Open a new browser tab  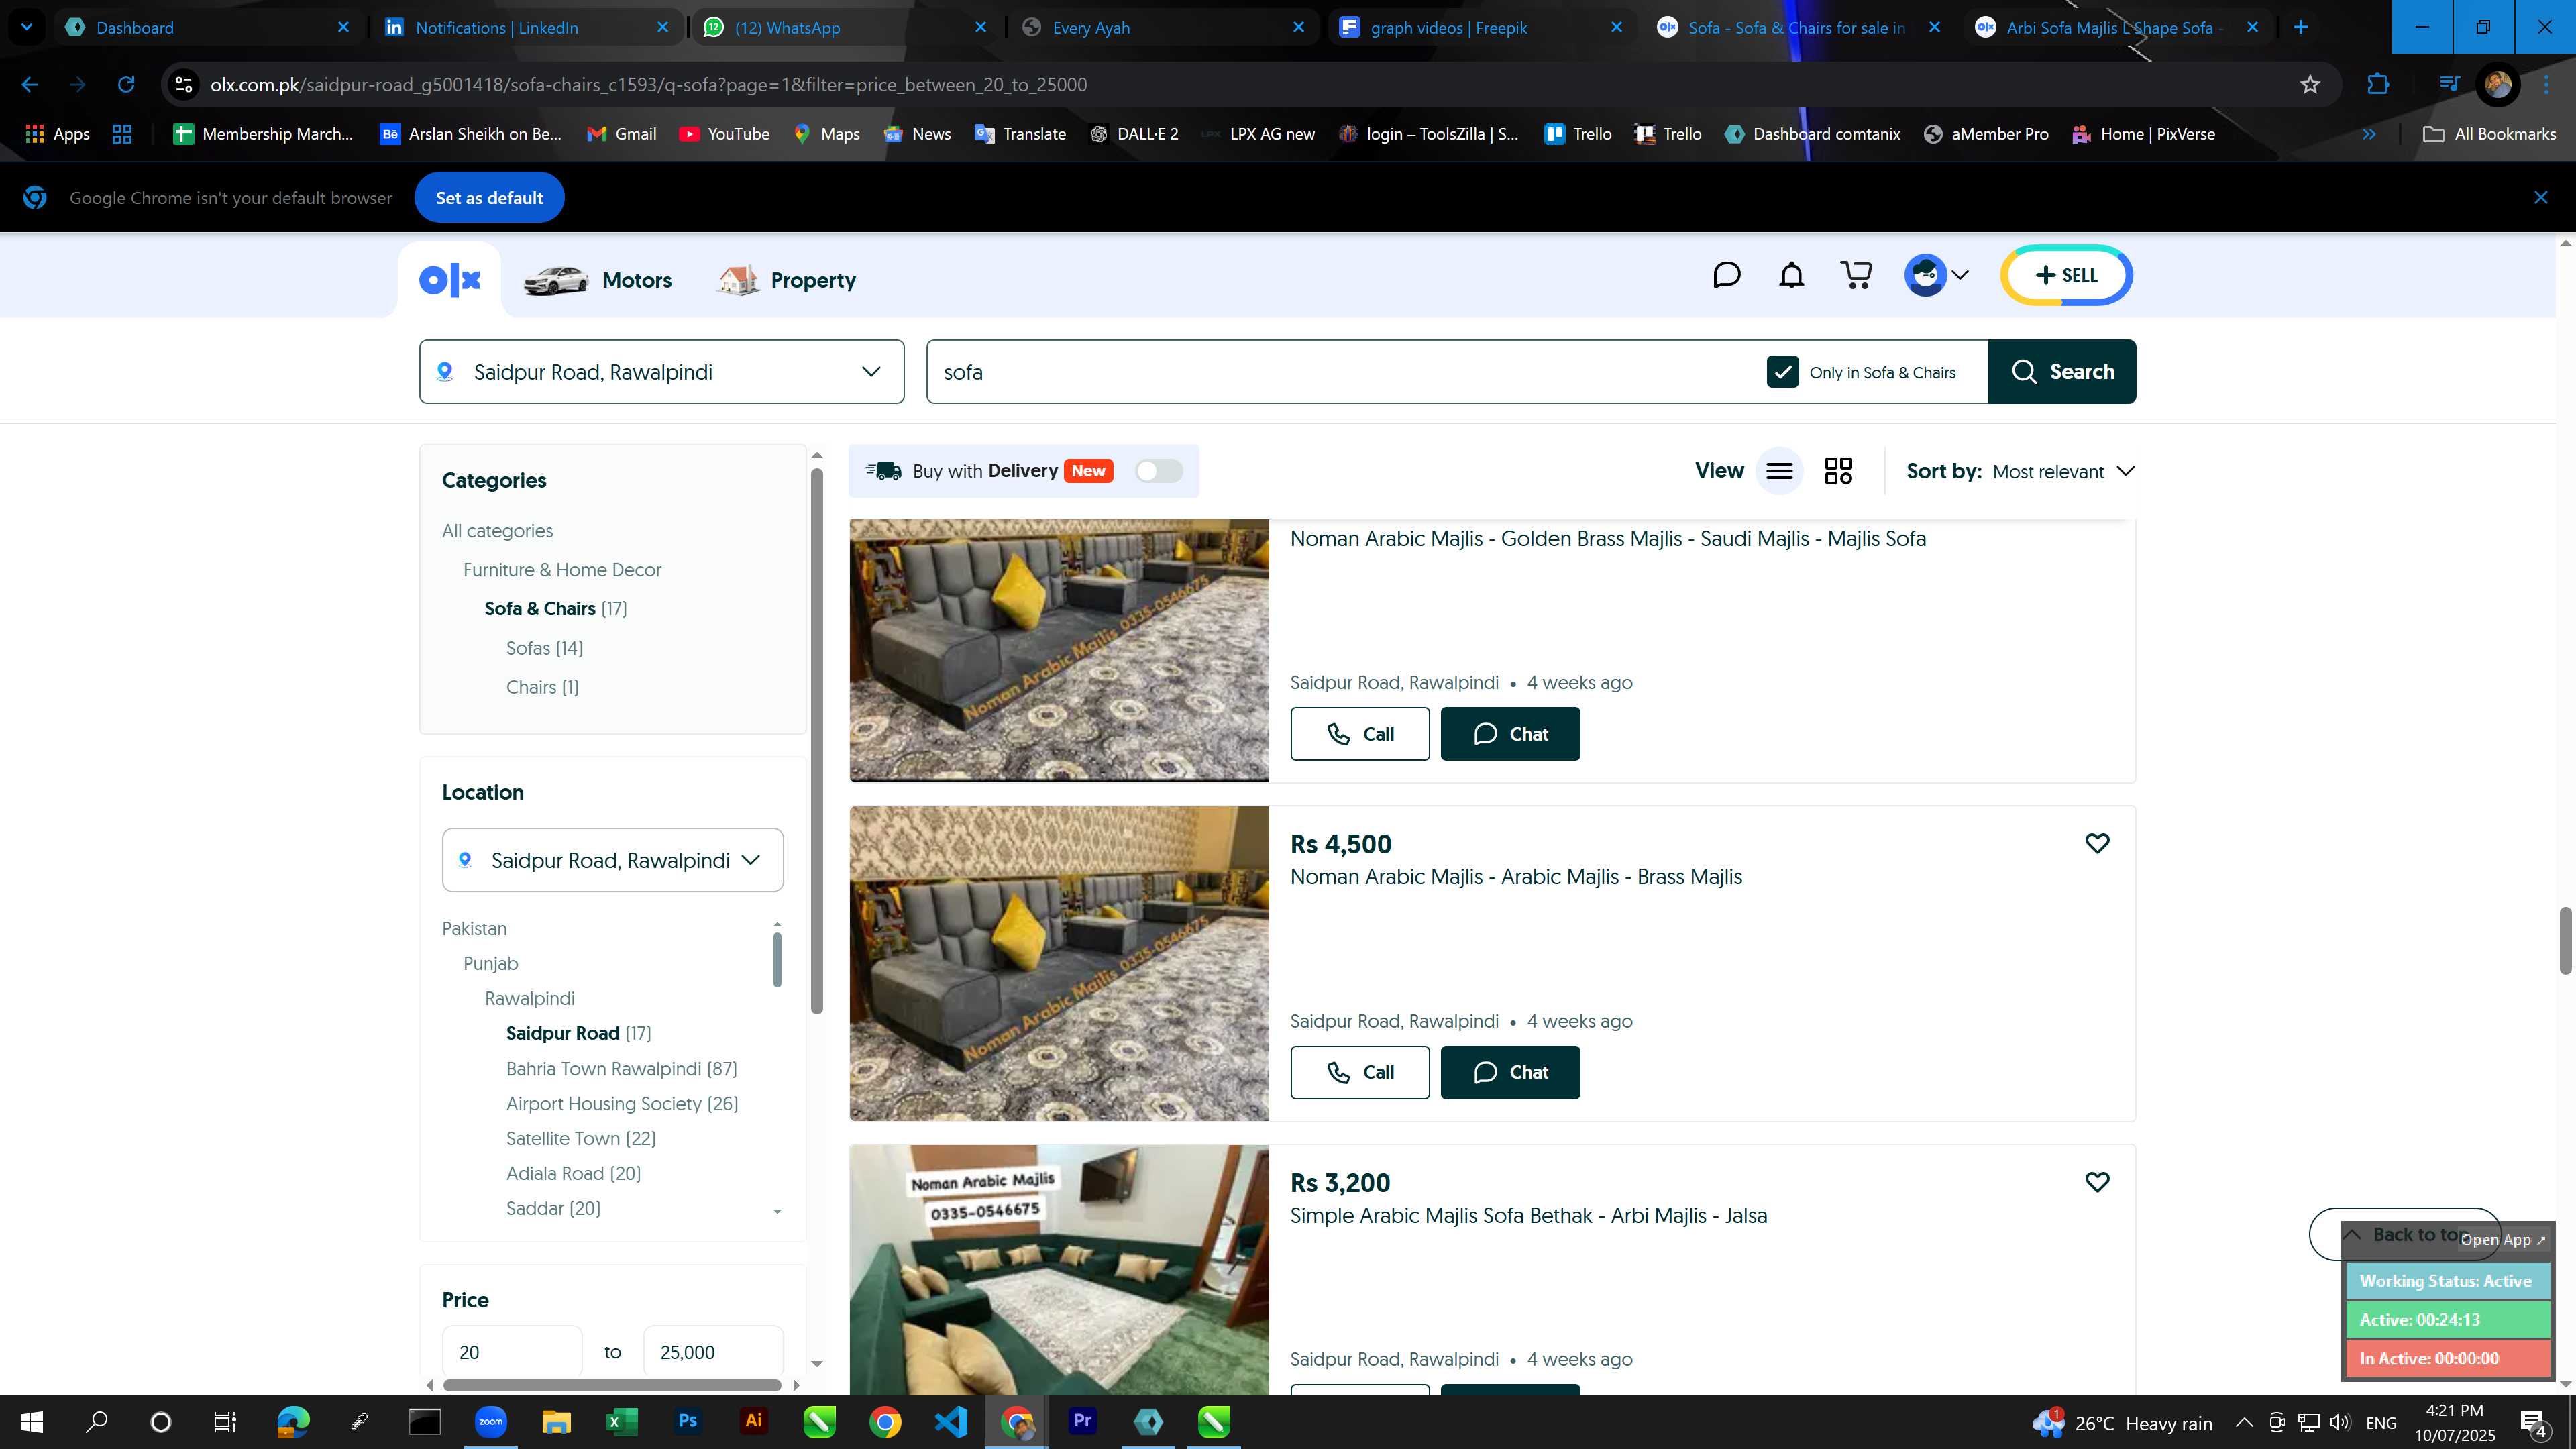[x=2300, y=28]
